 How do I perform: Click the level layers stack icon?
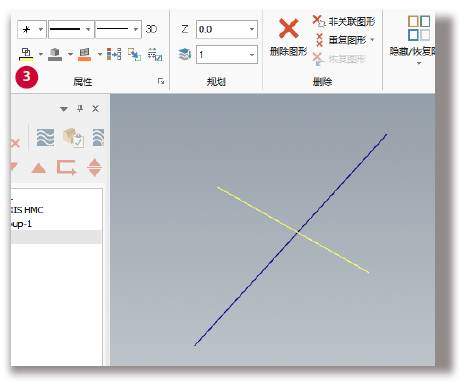(x=185, y=54)
